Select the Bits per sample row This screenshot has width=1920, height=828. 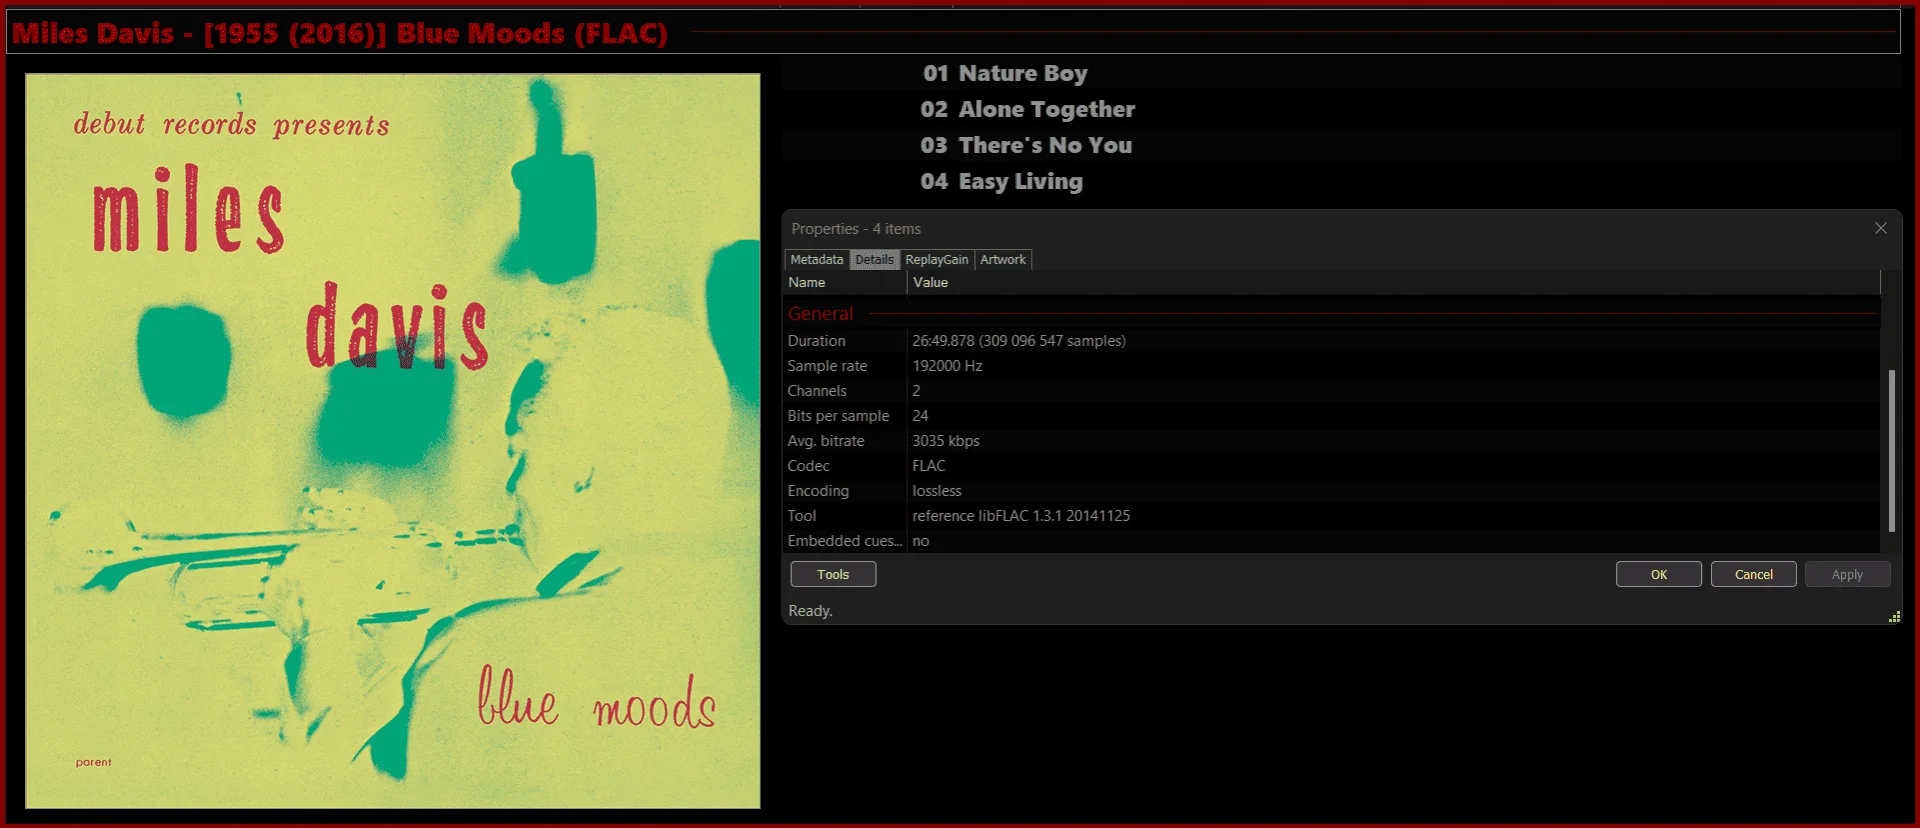[x=1332, y=416]
